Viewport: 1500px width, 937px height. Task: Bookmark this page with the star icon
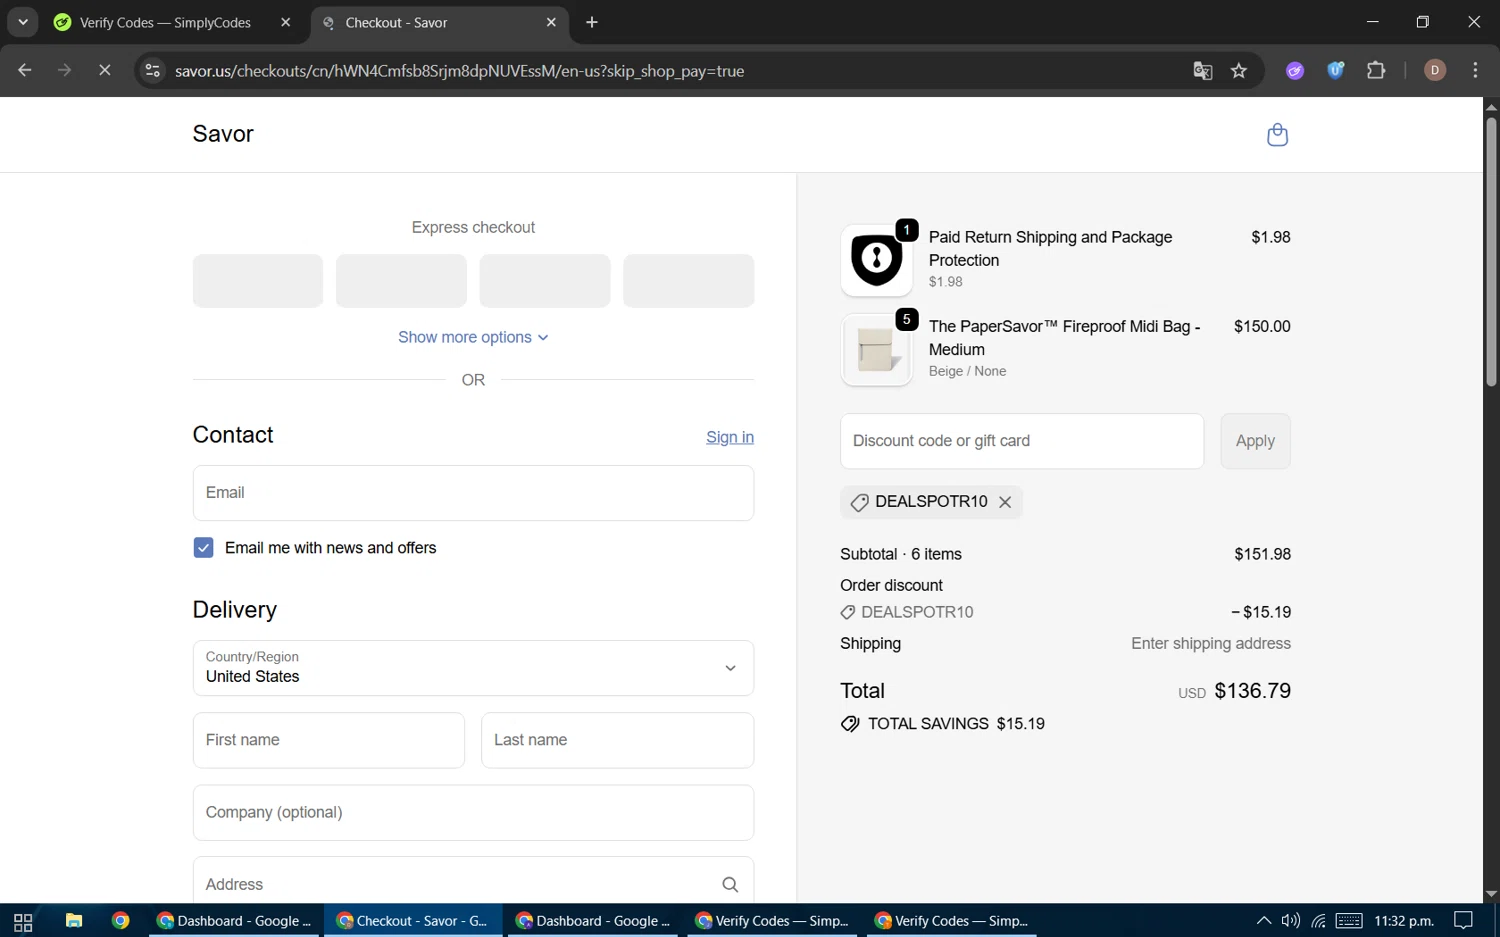pos(1239,71)
